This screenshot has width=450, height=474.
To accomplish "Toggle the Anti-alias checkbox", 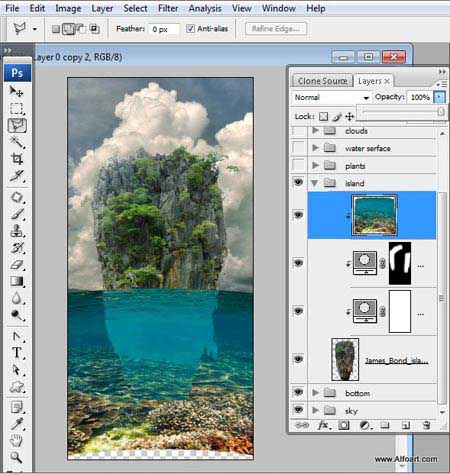I will (190, 29).
